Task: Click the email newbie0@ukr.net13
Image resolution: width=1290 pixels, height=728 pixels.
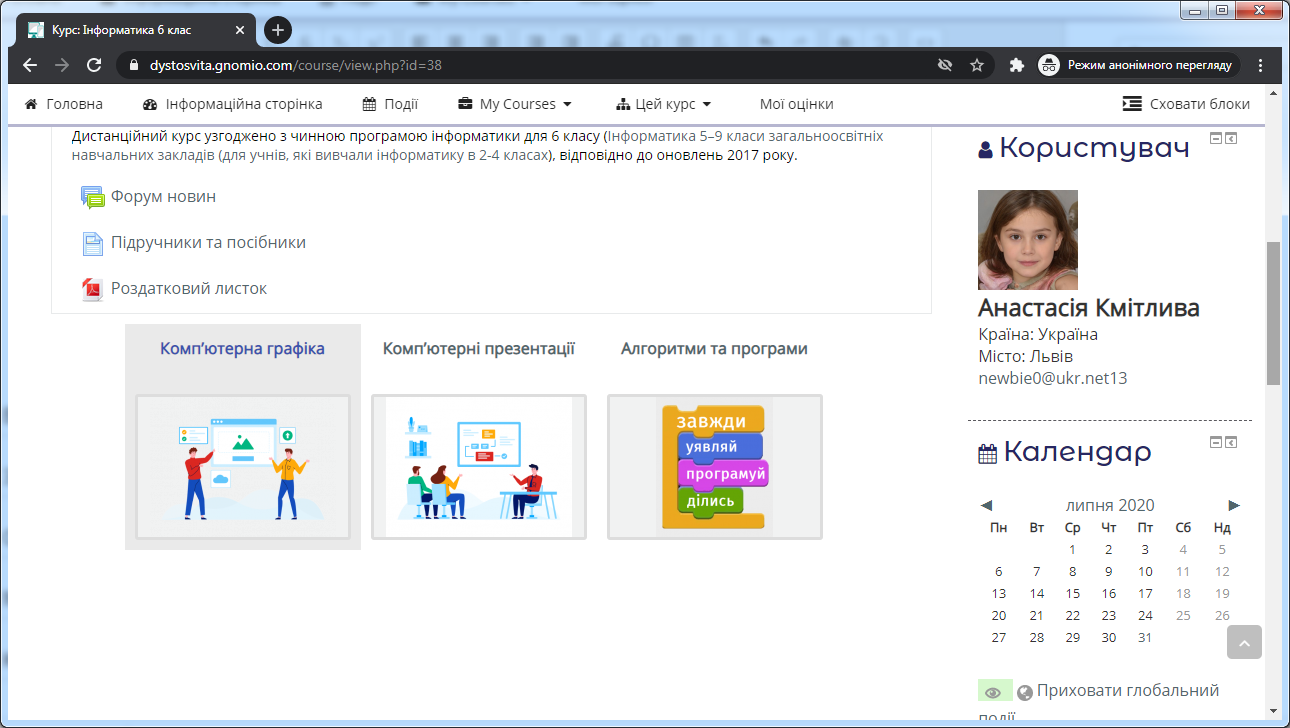Action: (1053, 378)
